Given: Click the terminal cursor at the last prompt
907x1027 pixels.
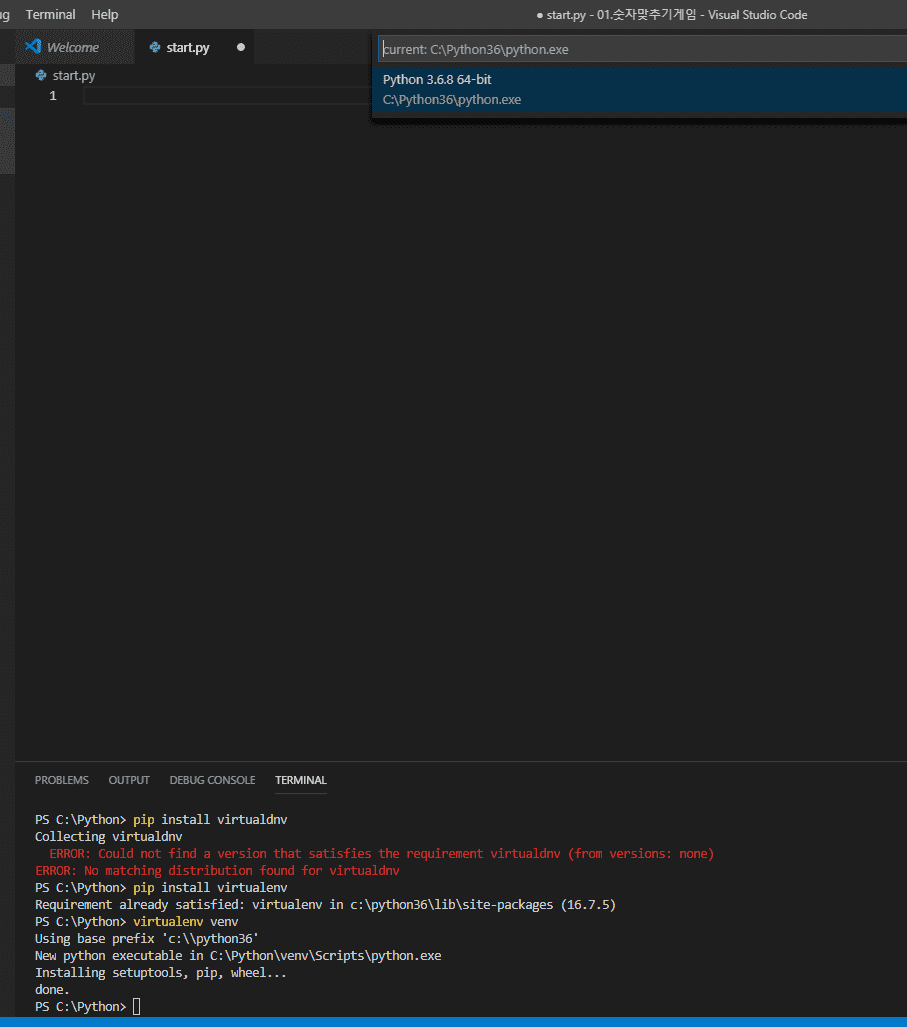Looking at the screenshot, I should pyautogui.click(x=136, y=1007).
